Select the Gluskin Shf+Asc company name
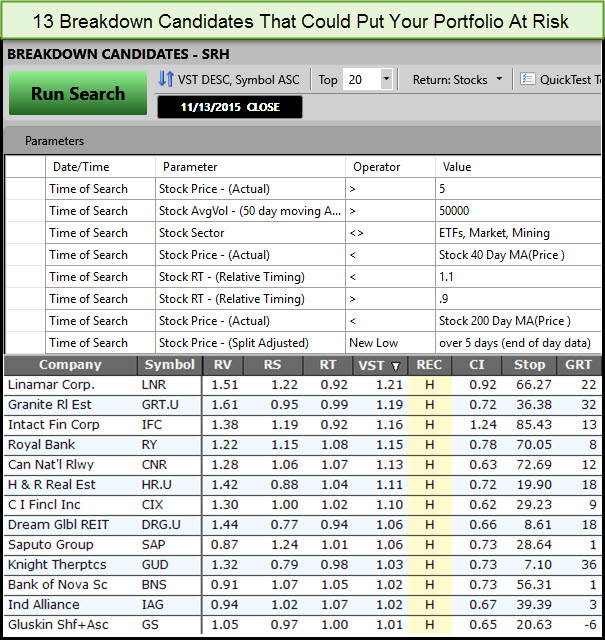Image resolution: width=605 pixels, height=640 pixels. pyautogui.click(x=58, y=625)
